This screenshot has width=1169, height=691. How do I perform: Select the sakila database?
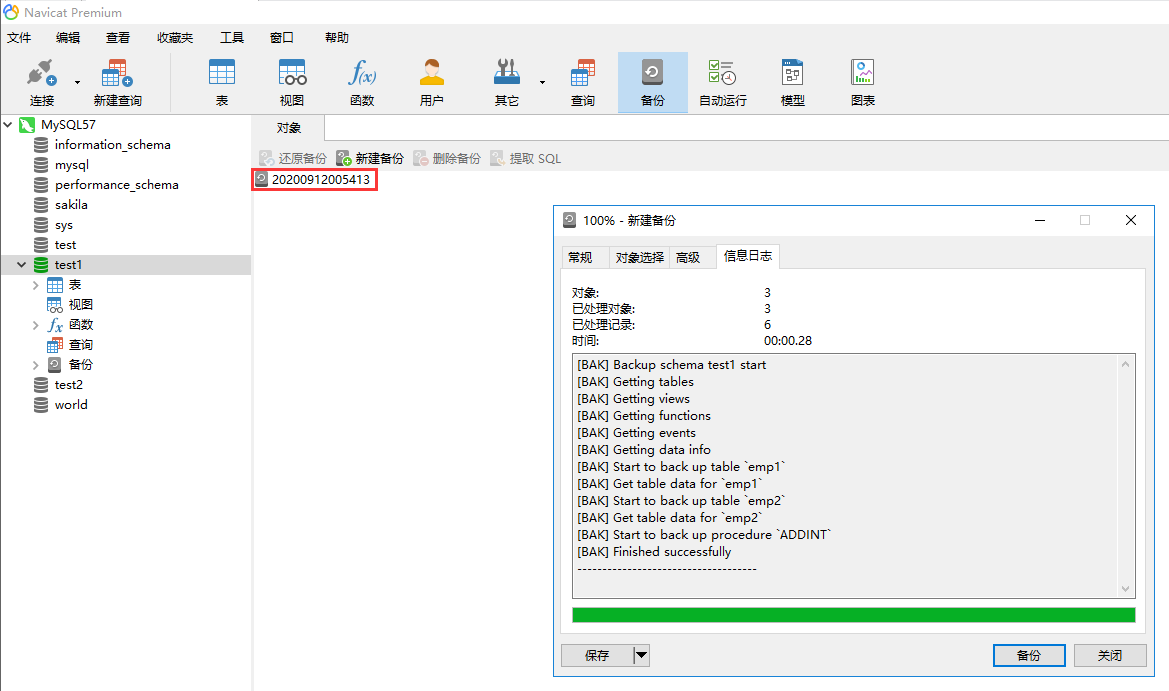[x=71, y=204]
